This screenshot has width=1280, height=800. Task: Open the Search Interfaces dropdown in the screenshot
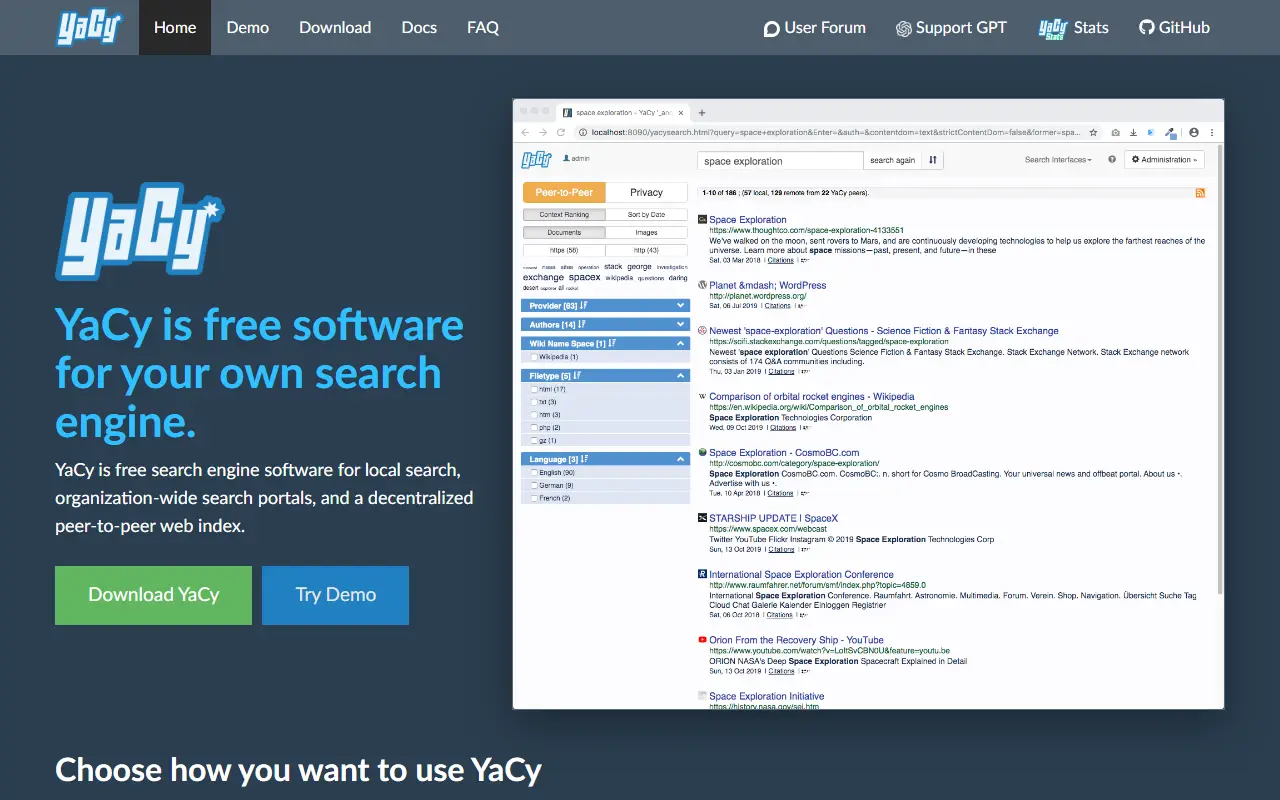coord(1058,160)
